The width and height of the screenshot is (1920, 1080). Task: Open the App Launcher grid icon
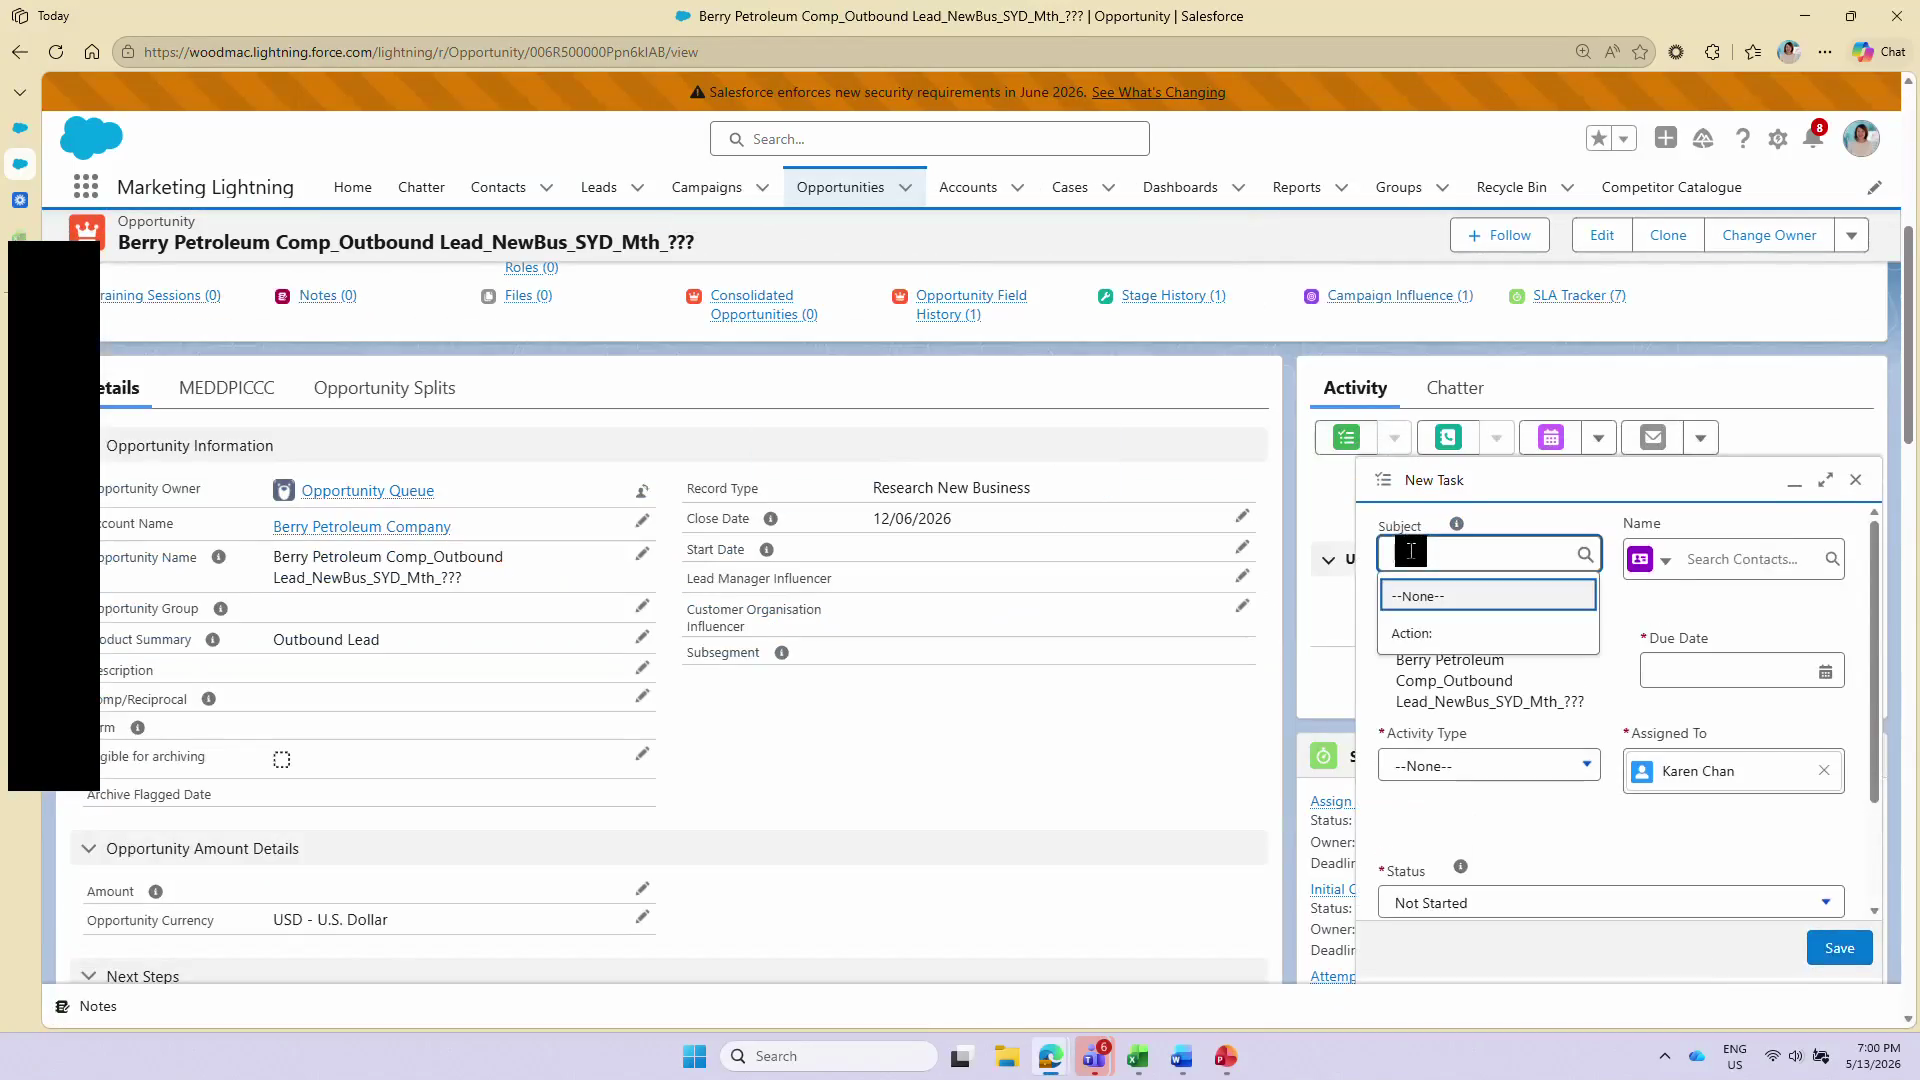click(86, 187)
